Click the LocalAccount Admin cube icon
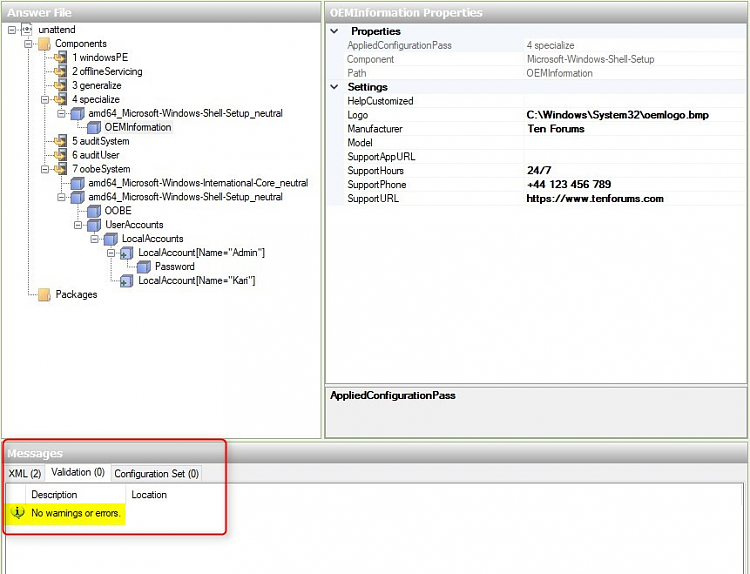Viewport: 750px width, 574px height. (127, 253)
